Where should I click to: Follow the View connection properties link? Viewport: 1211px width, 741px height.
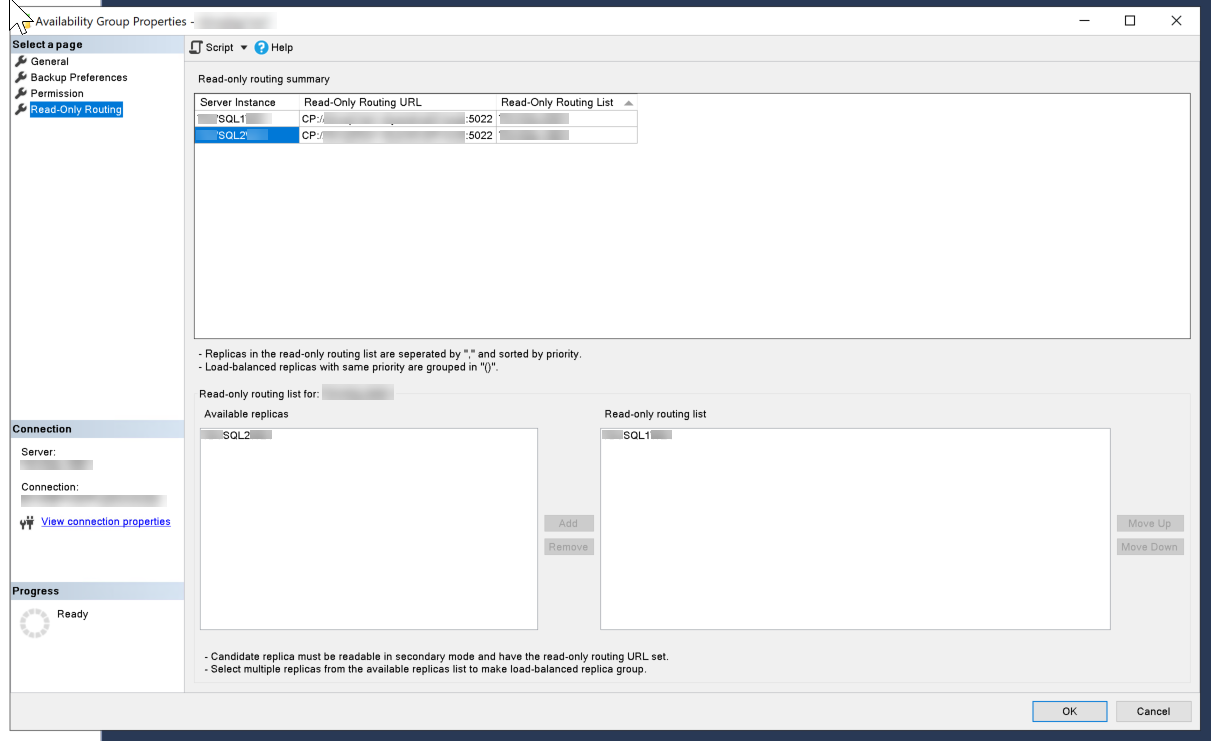[x=105, y=521]
